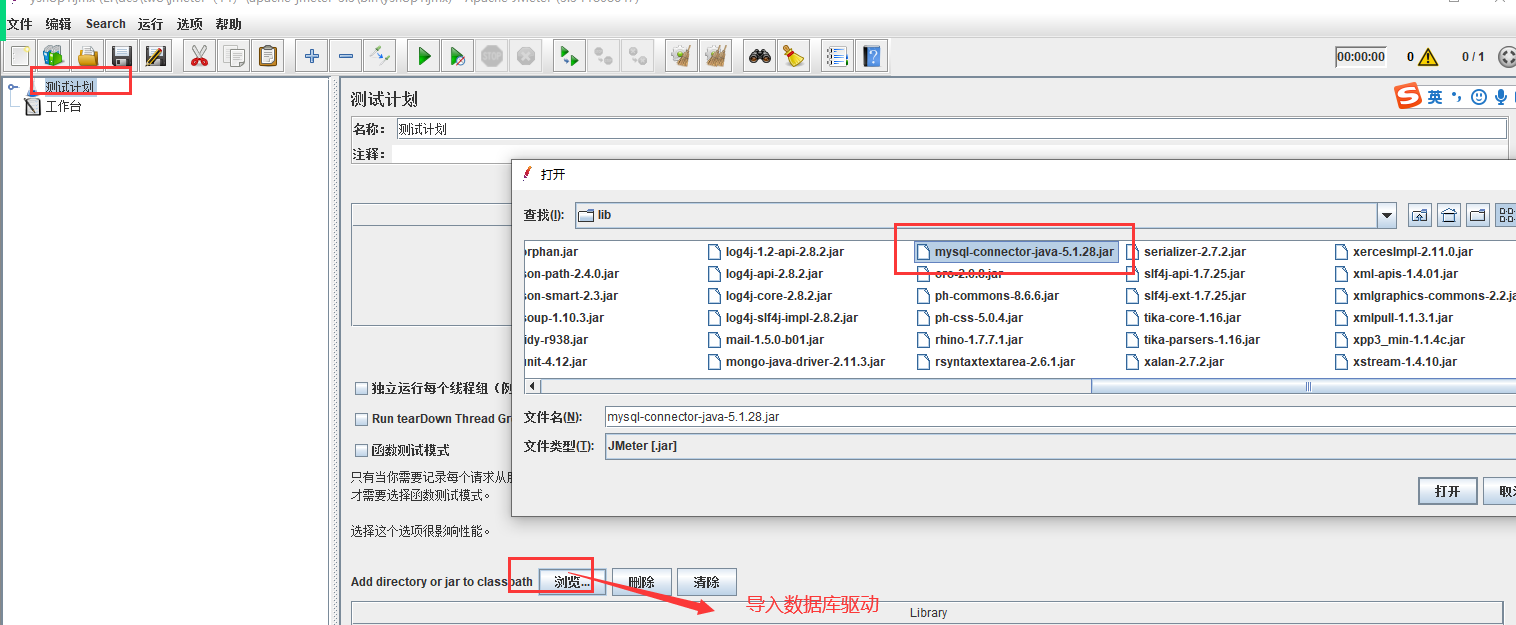Click the Save As icon with pencil
Viewport: 1516px width, 625px height.
pos(155,56)
